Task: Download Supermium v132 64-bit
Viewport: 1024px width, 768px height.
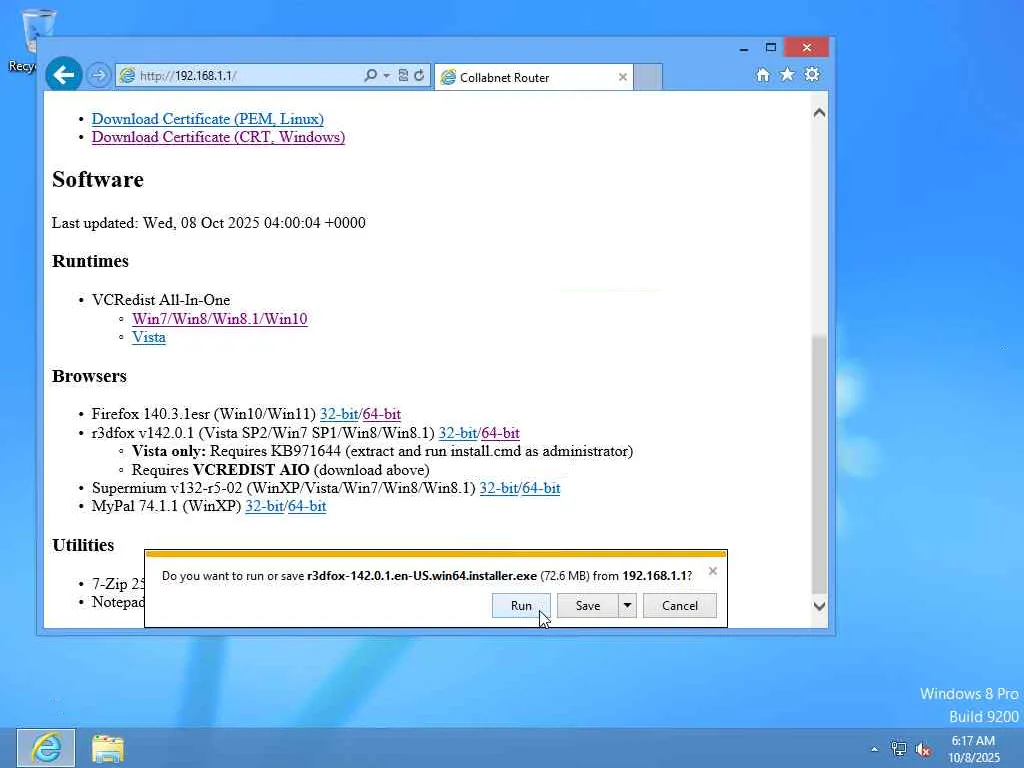Action: [541, 488]
